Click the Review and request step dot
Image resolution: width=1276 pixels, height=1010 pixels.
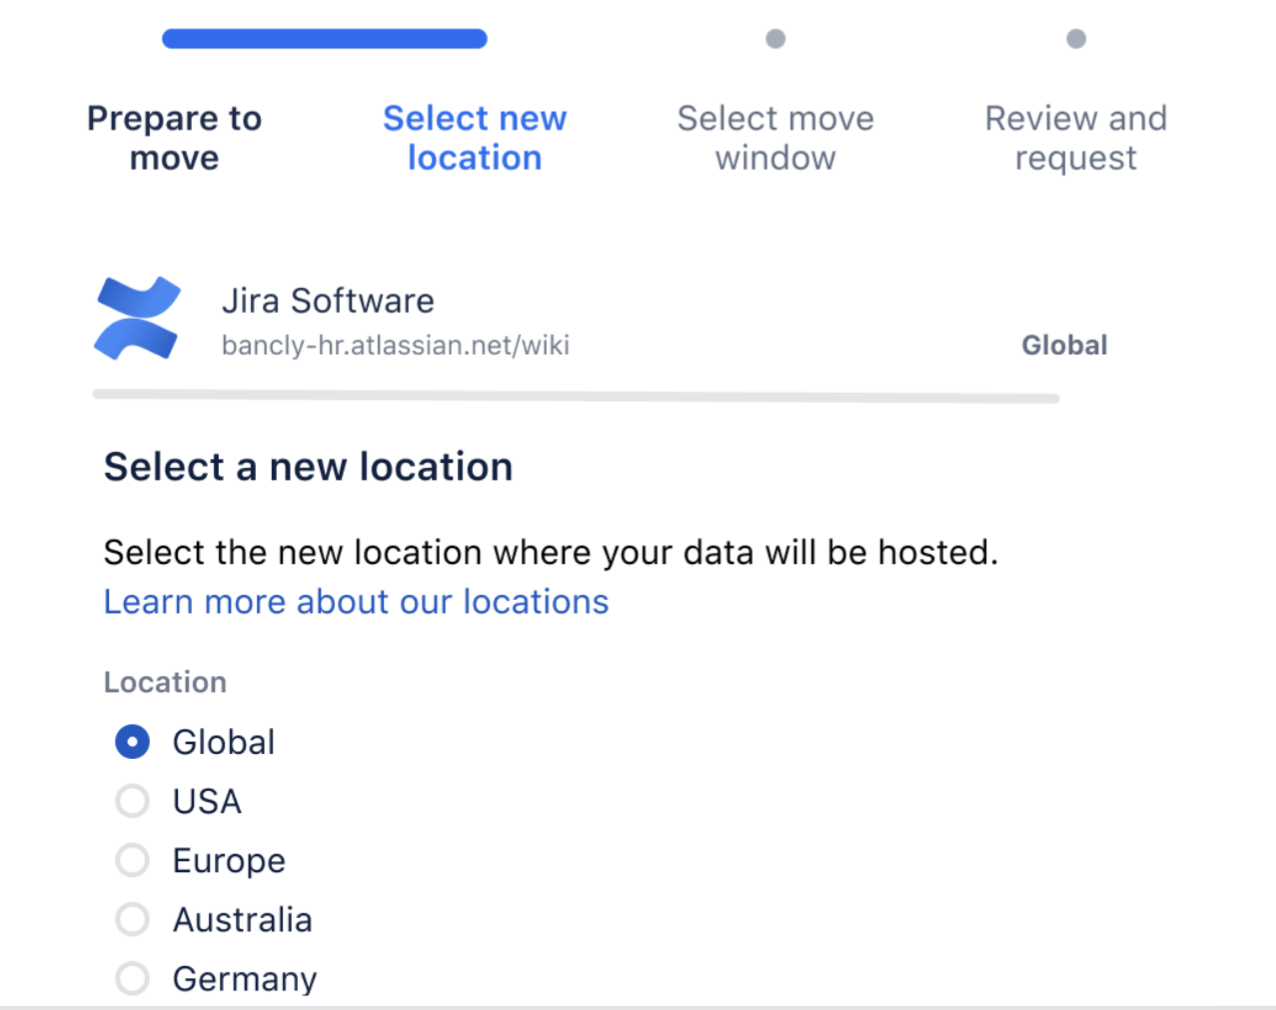pos(1076,39)
